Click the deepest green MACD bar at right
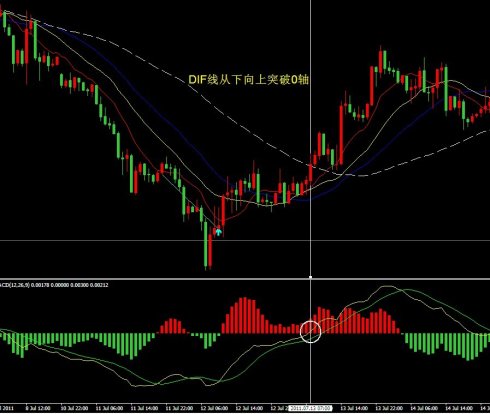 [468, 347]
